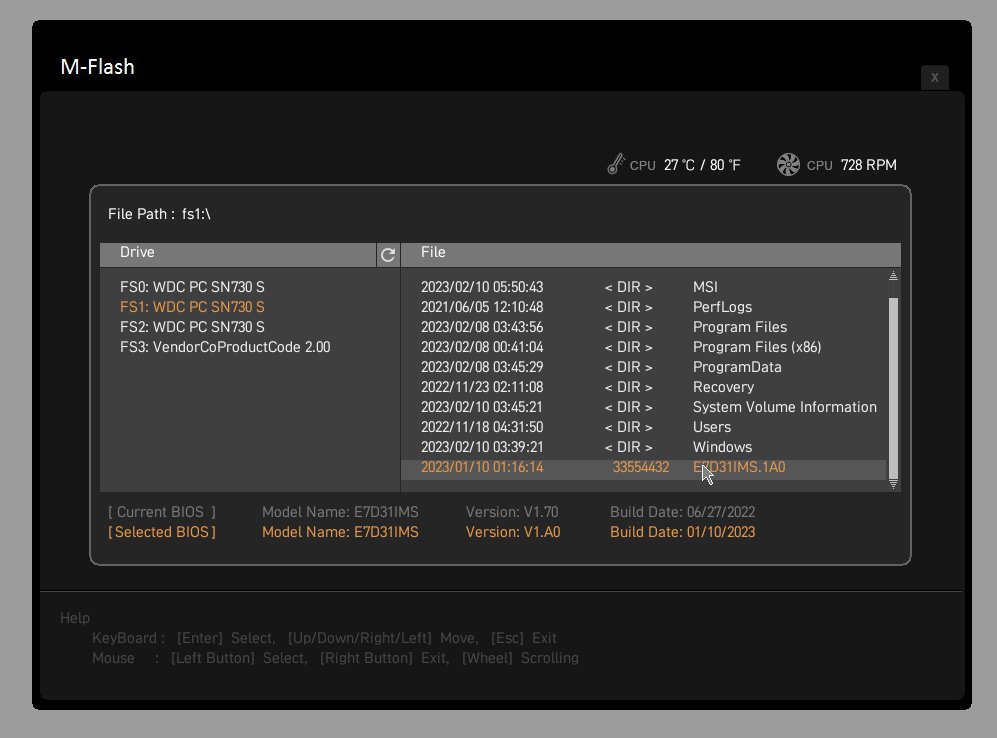
Task: Click the CPU fan speed icon
Action: [x=788, y=165]
